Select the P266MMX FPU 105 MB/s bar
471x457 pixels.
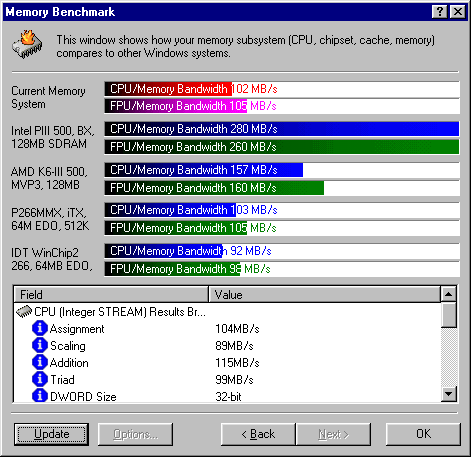tap(282, 228)
